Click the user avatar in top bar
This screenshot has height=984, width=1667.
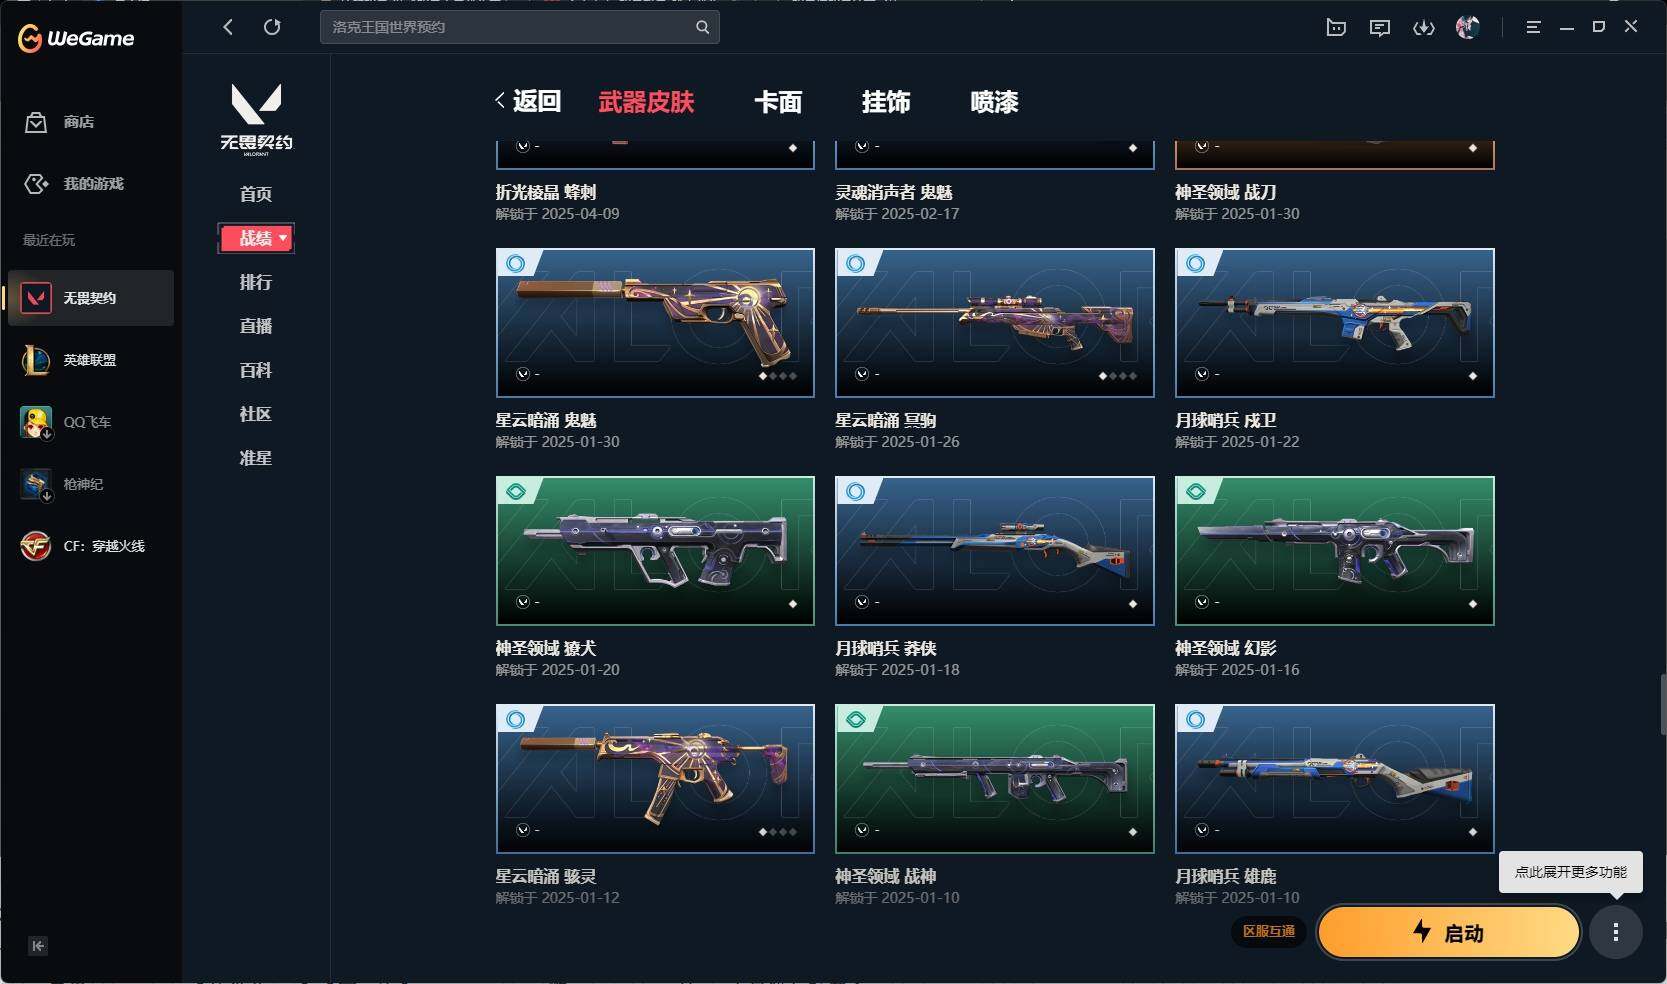click(1468, 28)
